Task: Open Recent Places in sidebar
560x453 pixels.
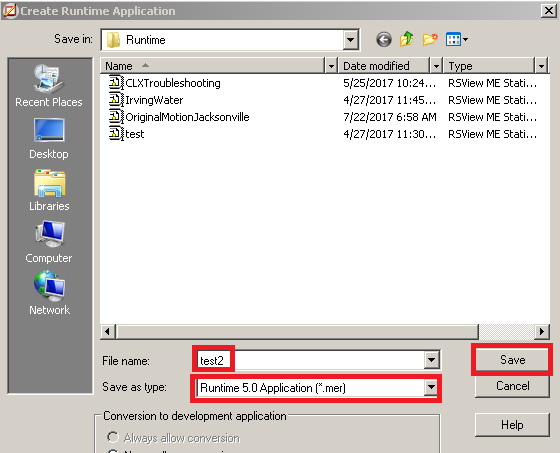Action: [49, 86]
